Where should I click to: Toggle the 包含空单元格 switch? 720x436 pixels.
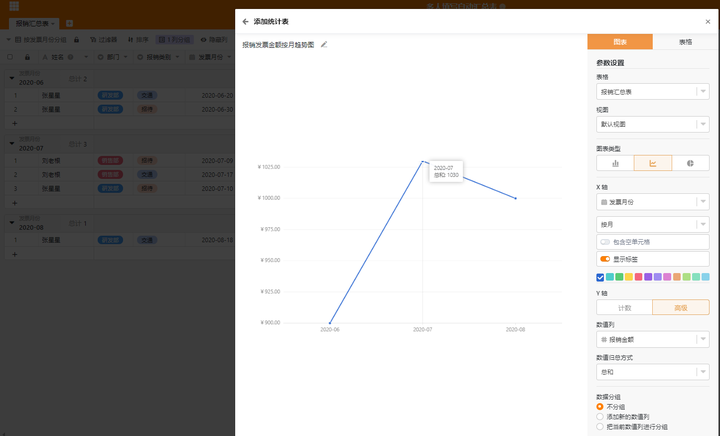click(x=605, y=242)
